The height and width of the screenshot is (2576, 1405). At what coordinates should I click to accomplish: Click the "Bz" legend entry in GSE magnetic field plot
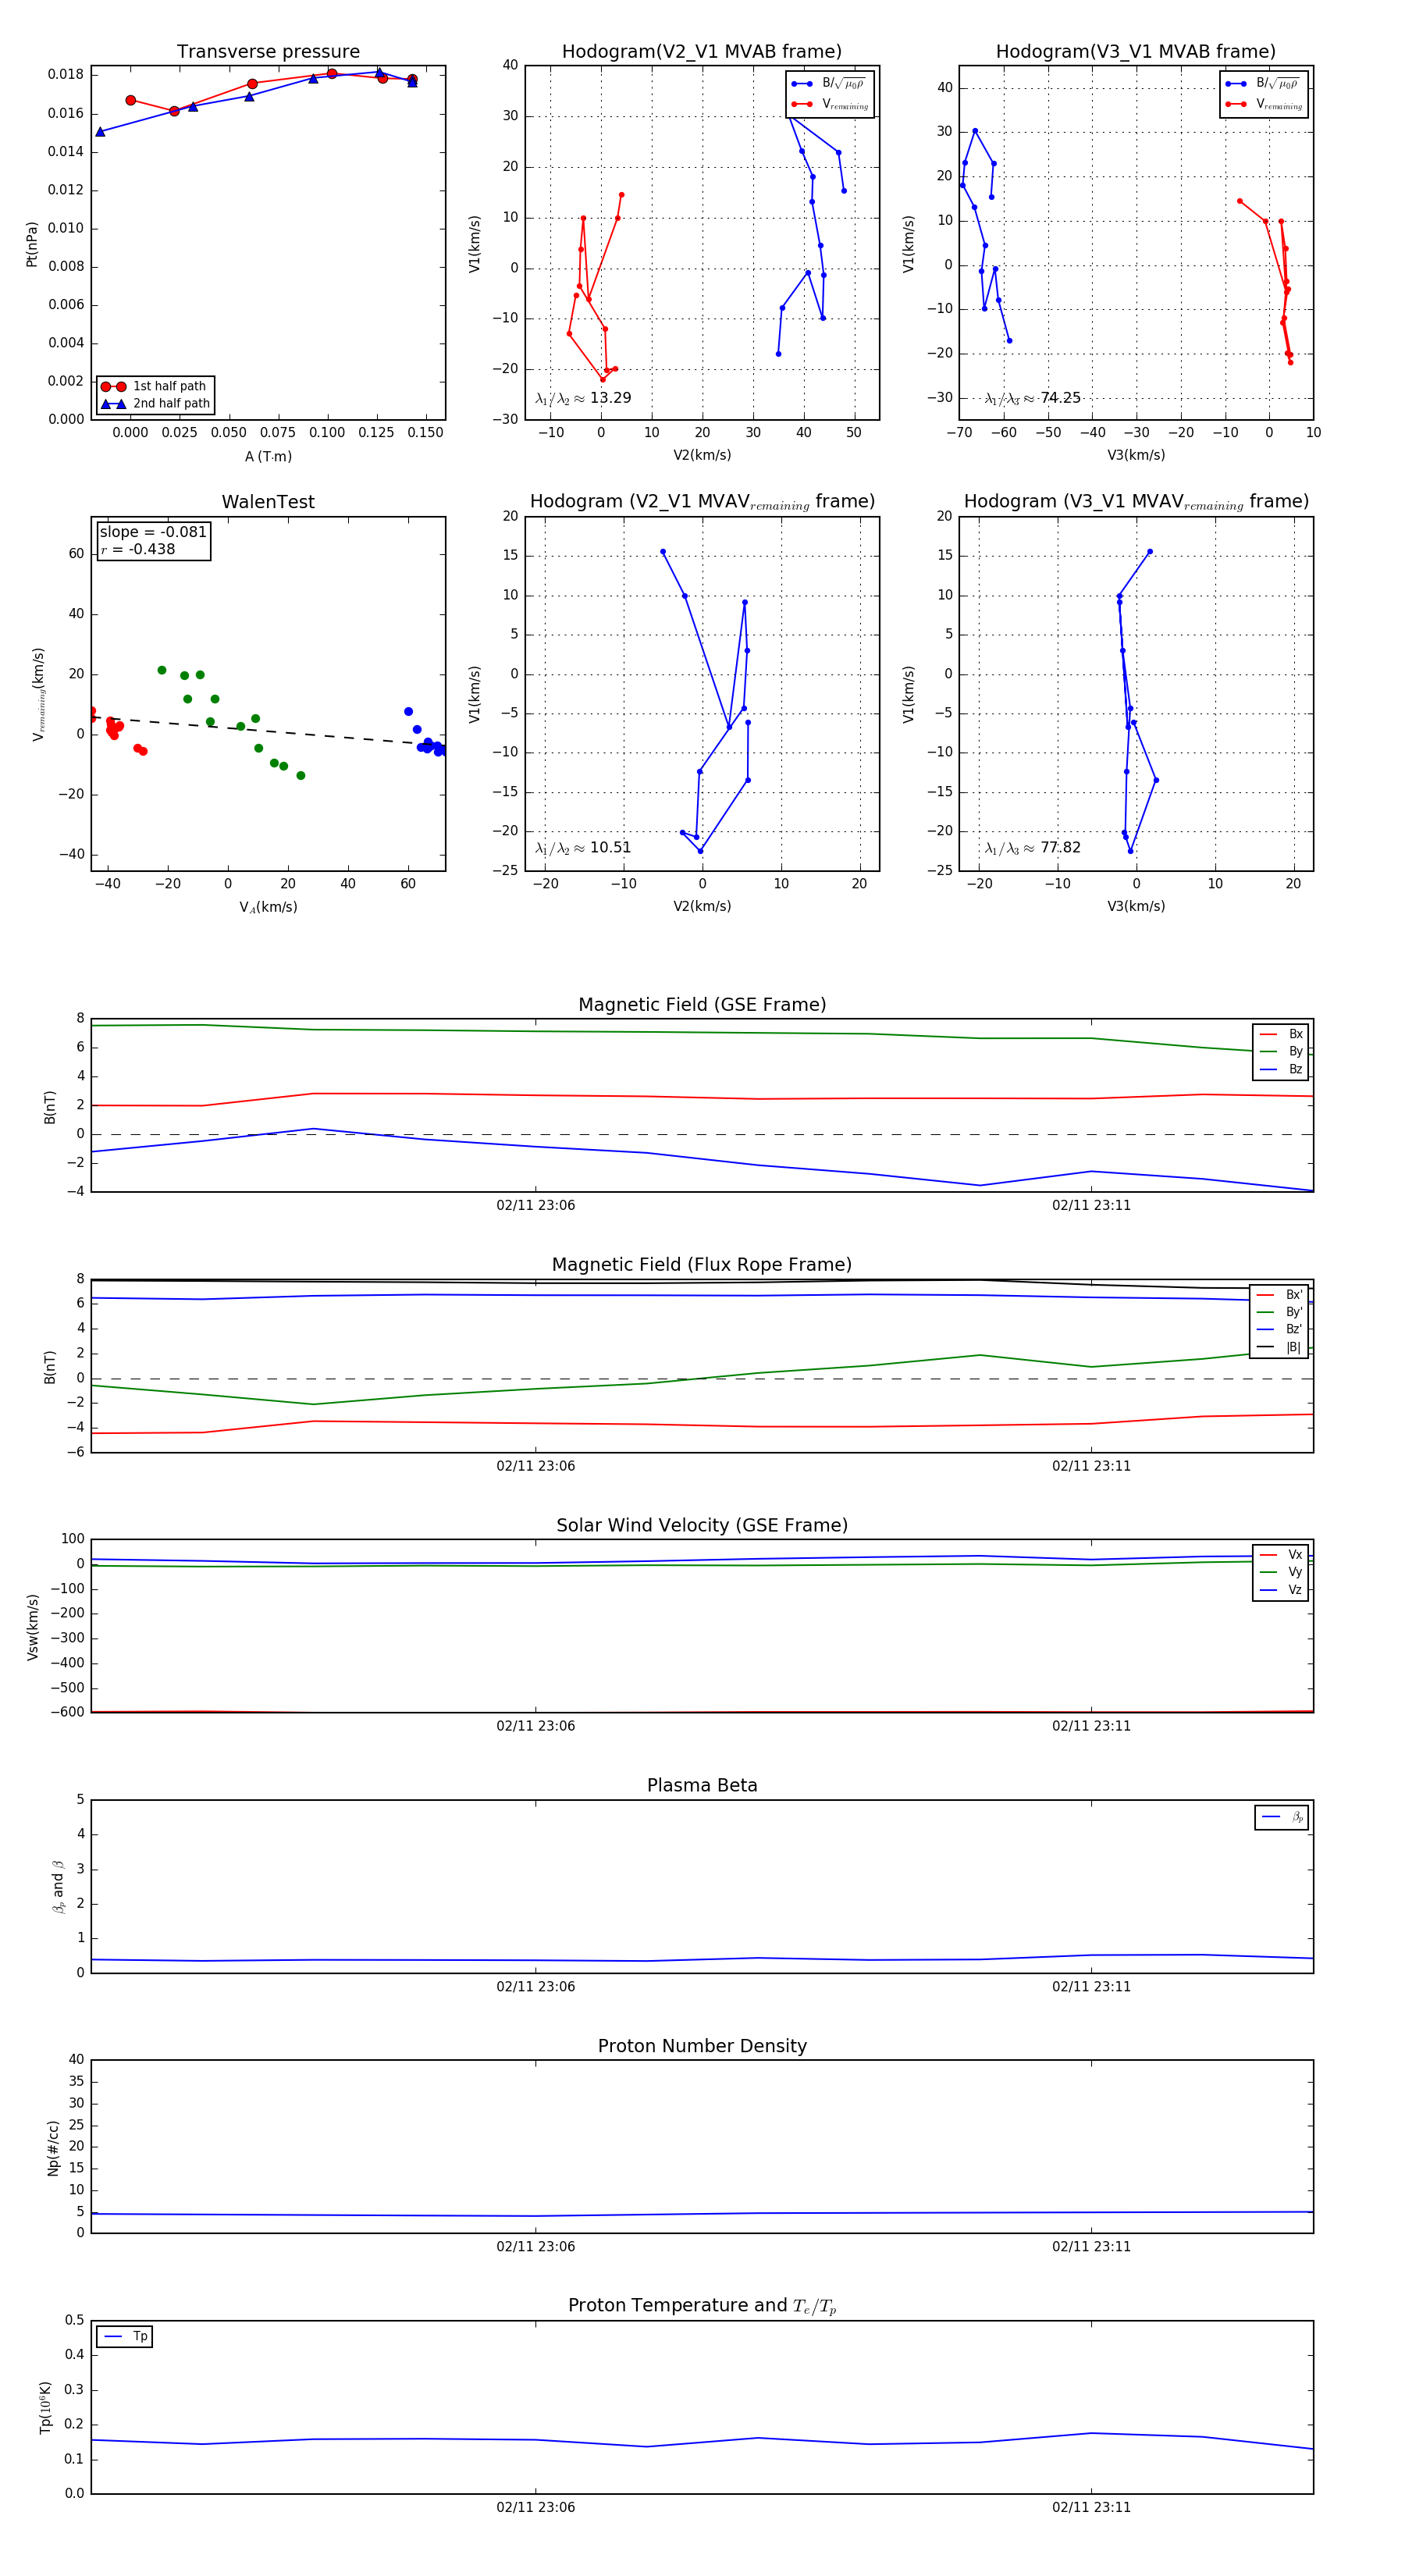[1281, 1070]
